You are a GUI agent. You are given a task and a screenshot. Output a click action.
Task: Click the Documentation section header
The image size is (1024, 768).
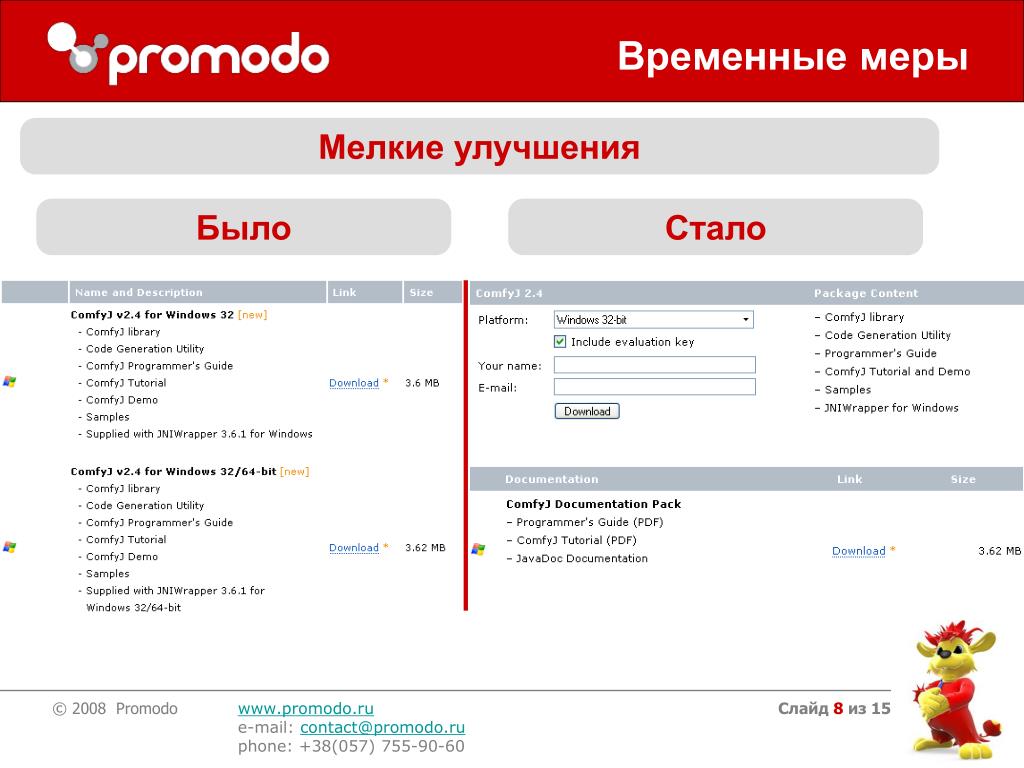coord(551,479)
